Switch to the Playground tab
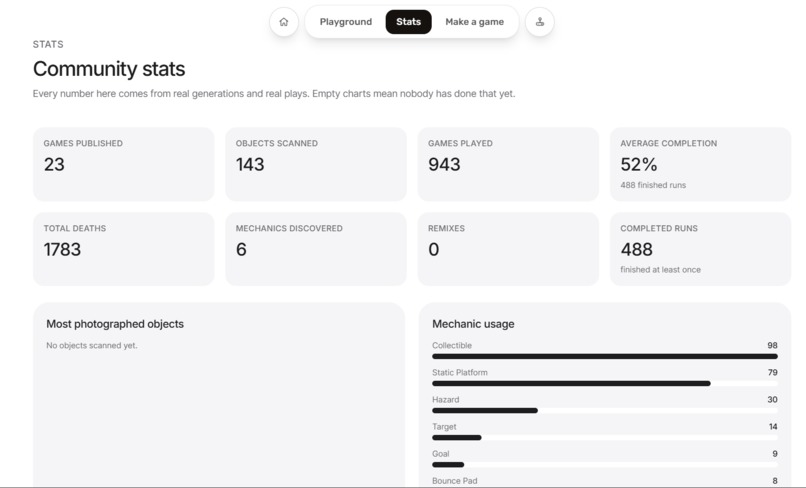Viewport: 806px width, 488px height. (x=345, y=22)
